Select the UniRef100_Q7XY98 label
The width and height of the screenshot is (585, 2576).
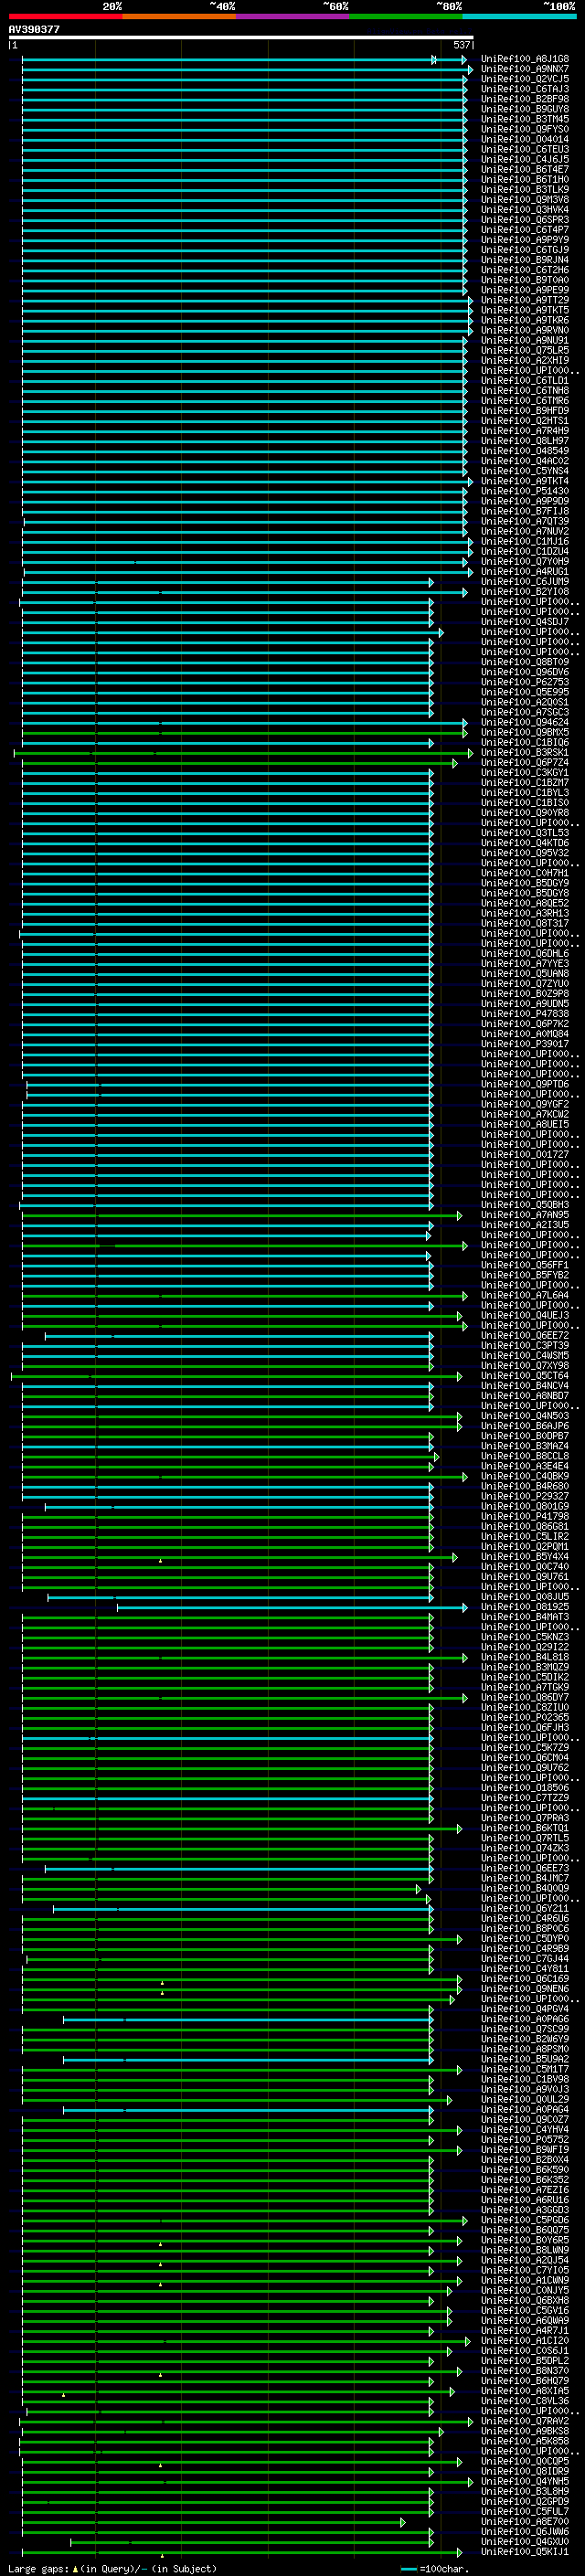tap(525, 1365)
